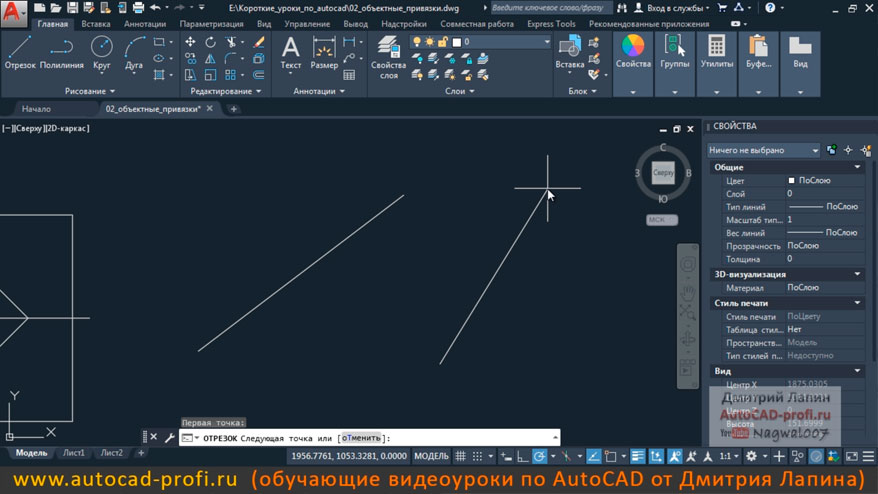Click the Цвет ПоСлою color swatch

coord(791,180)
